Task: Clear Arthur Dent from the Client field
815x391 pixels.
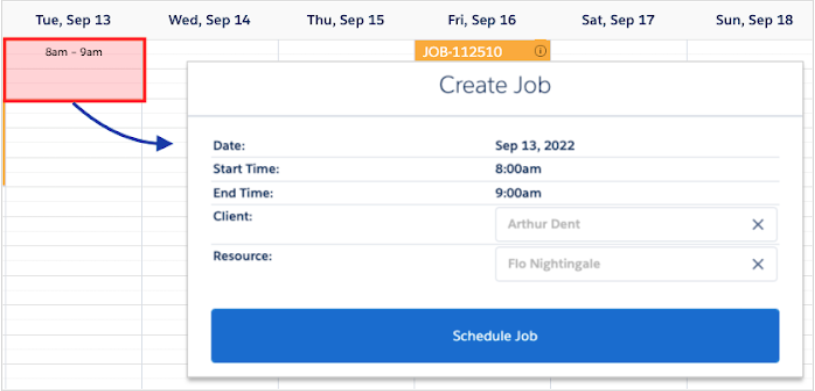Action: [758, 225]
